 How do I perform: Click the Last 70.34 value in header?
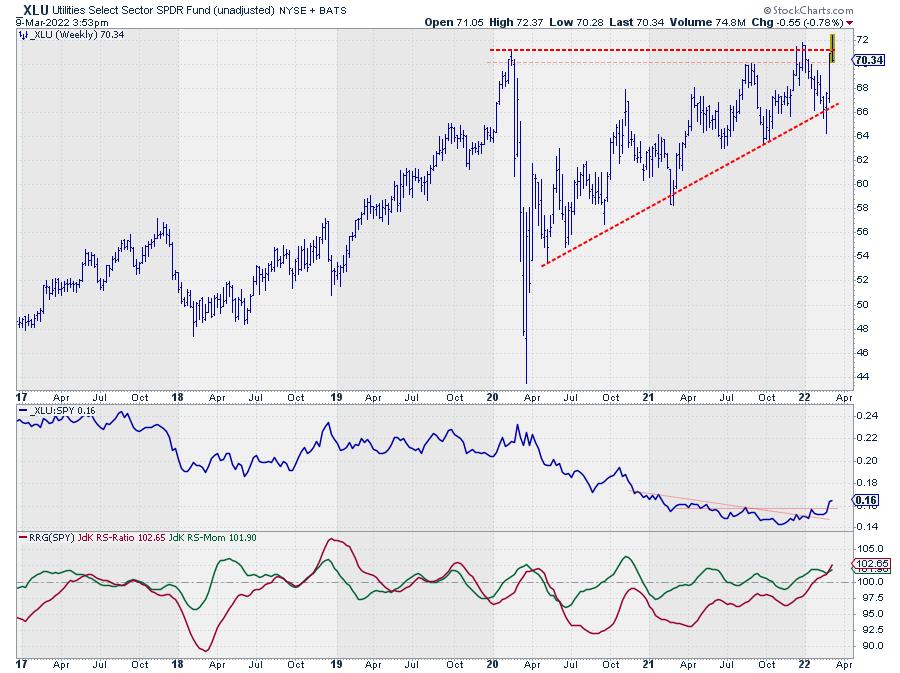pyautogui.click(x=636, y=22)
